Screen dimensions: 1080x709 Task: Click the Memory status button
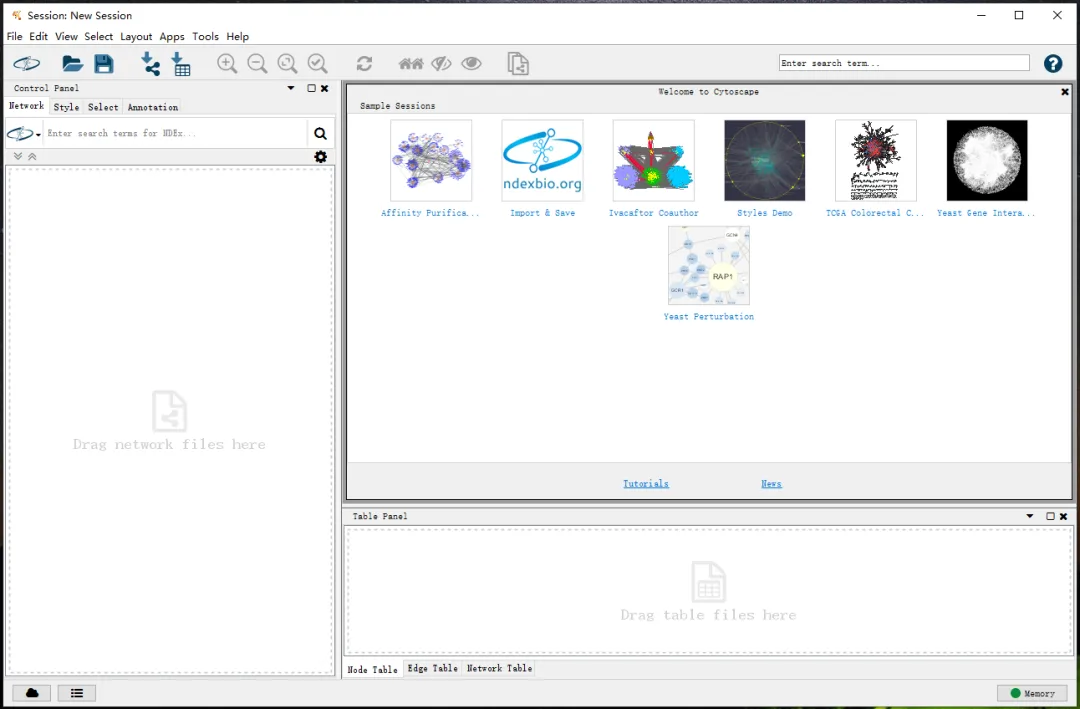point(1032,693)
